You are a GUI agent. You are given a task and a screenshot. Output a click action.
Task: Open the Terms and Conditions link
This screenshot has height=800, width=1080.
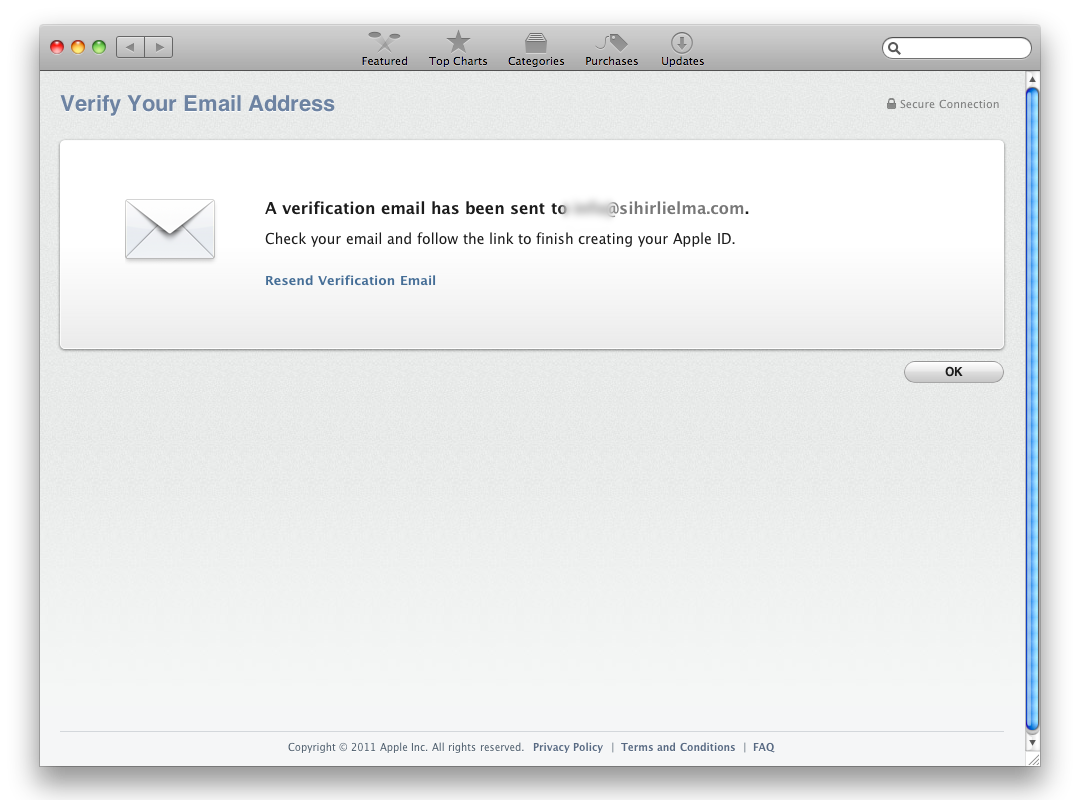(x=678, y=747)
